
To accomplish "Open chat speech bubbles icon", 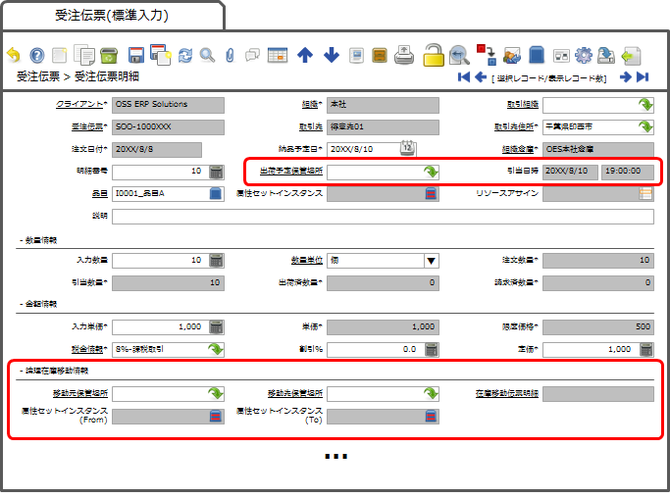I will click(x=253, y=56).
